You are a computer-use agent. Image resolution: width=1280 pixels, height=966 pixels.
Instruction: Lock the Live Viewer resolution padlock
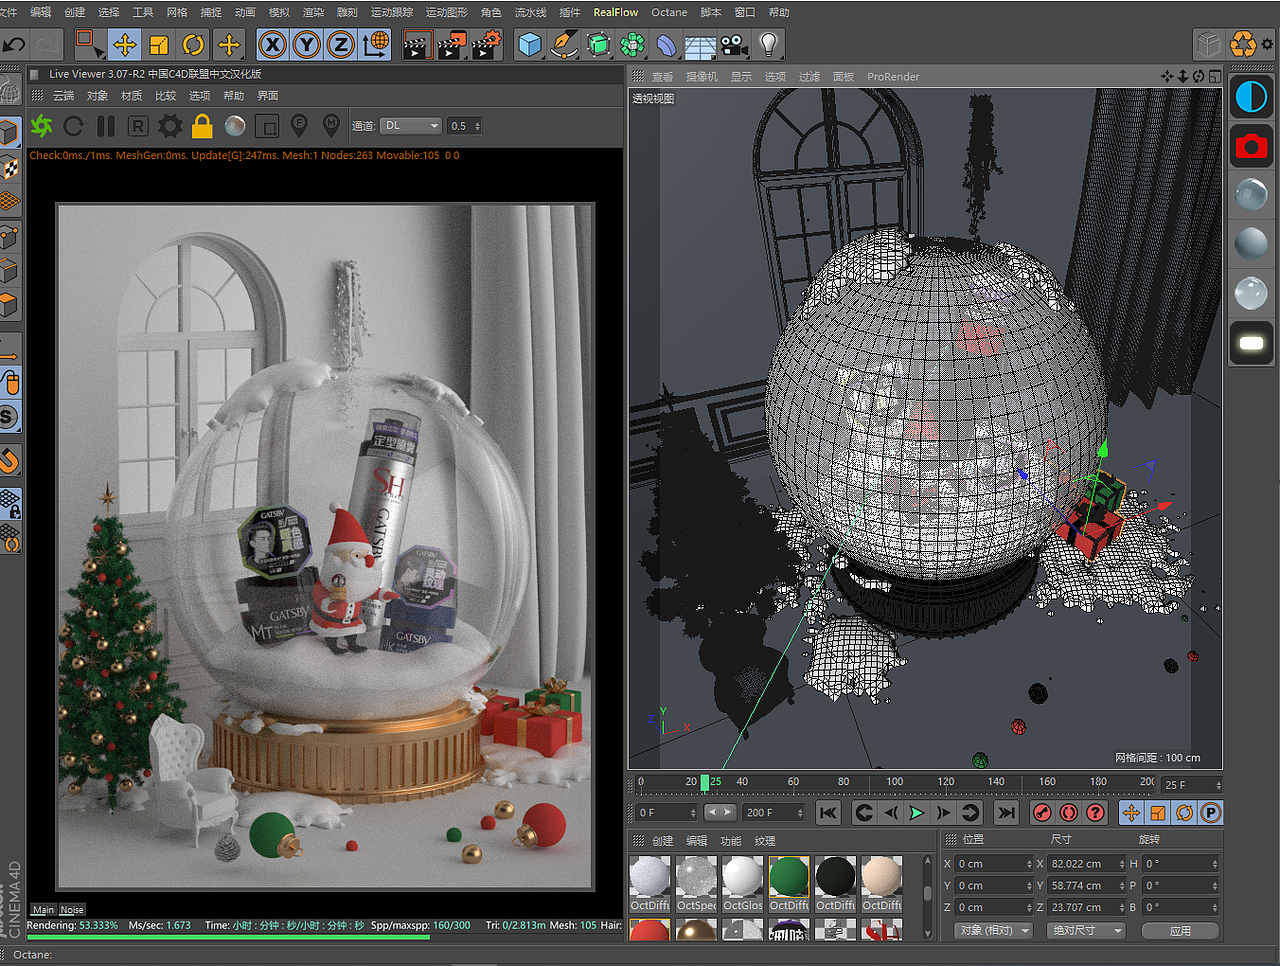[200, 125]
